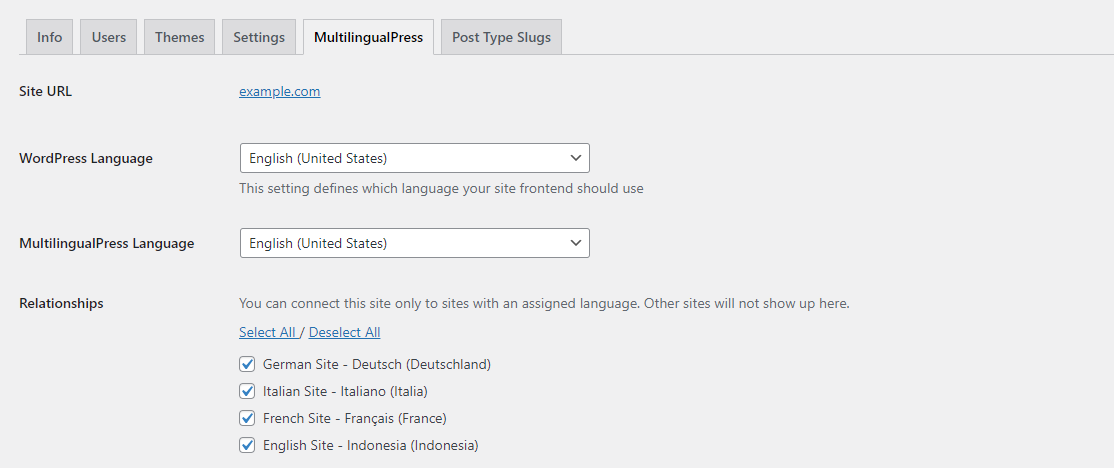Screen dimensions: 1114x468
Task: Click the English Site - Indonesia label
Action: tap(371, 446)
